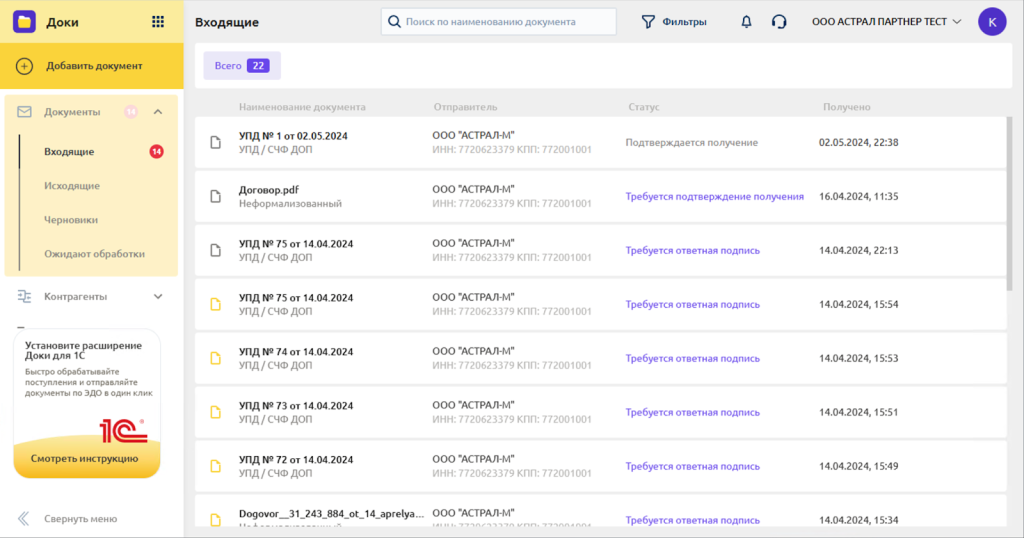Select Исходящие in the sidebar
Image resolution: width=1024 pixels, height=538 pixels.
point(71,186)
